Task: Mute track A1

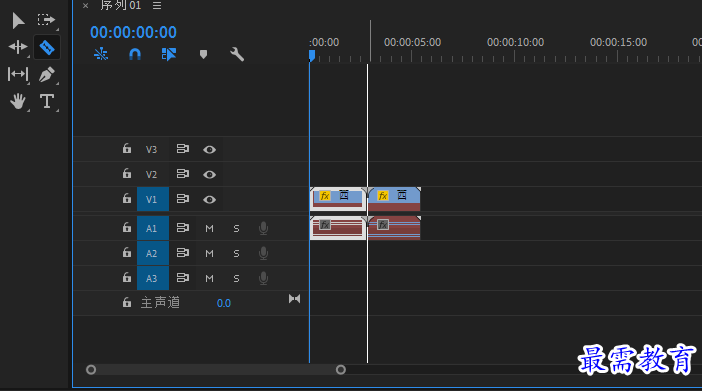Action: coord(209,229)
